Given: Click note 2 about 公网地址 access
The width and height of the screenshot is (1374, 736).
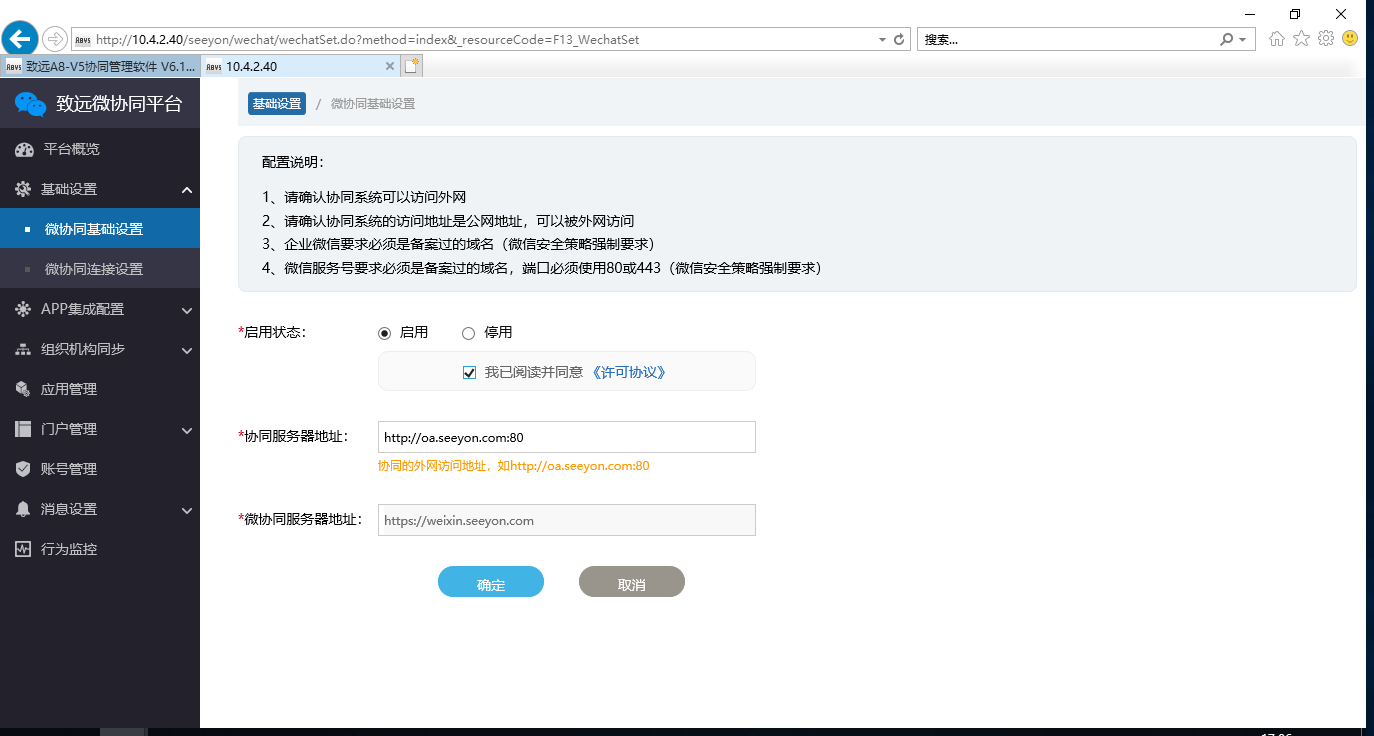Looking at the screenshot, I should click(448, 221).
